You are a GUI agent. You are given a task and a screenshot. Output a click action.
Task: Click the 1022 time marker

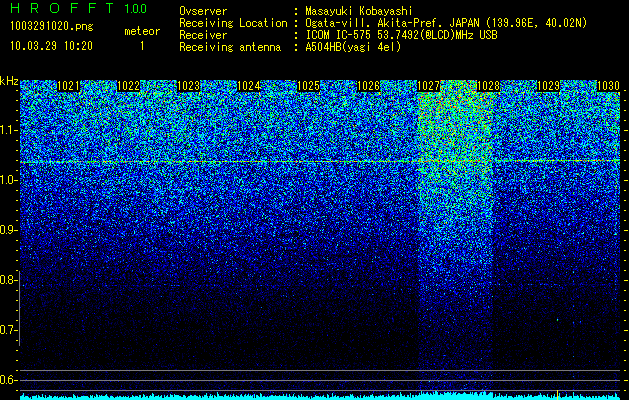click(128, 86)
